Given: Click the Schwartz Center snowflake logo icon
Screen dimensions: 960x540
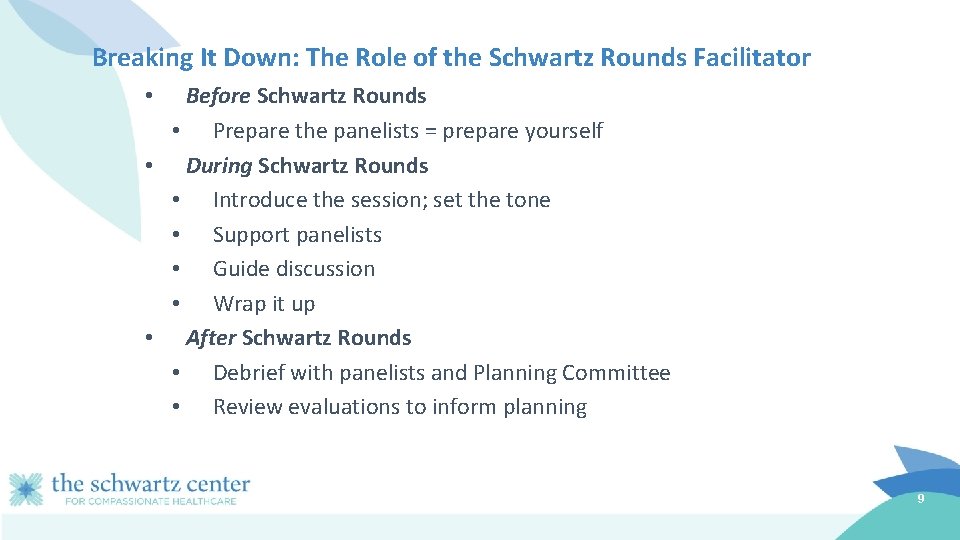Looking at the screenshot, I should tap(26, 489).
